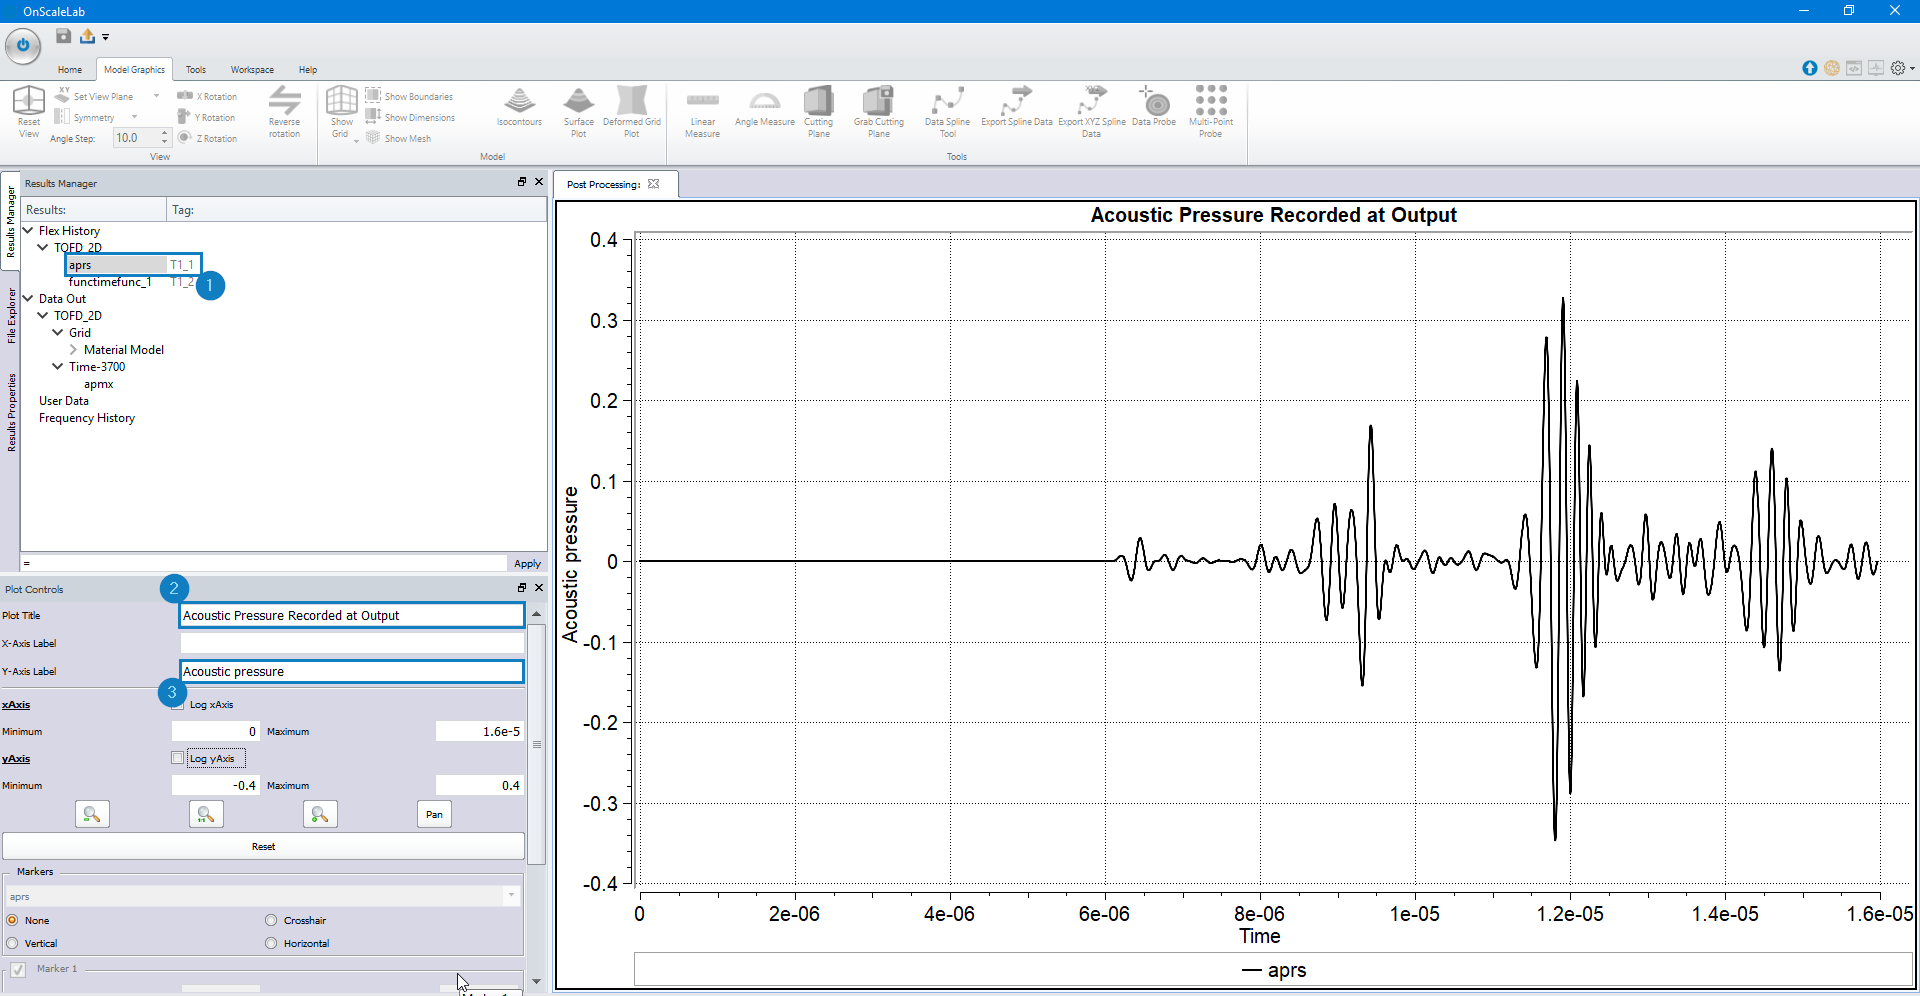Select the Crosshair marker option
The width and height of the screenshot is (1920, 996).
(271, 920)
